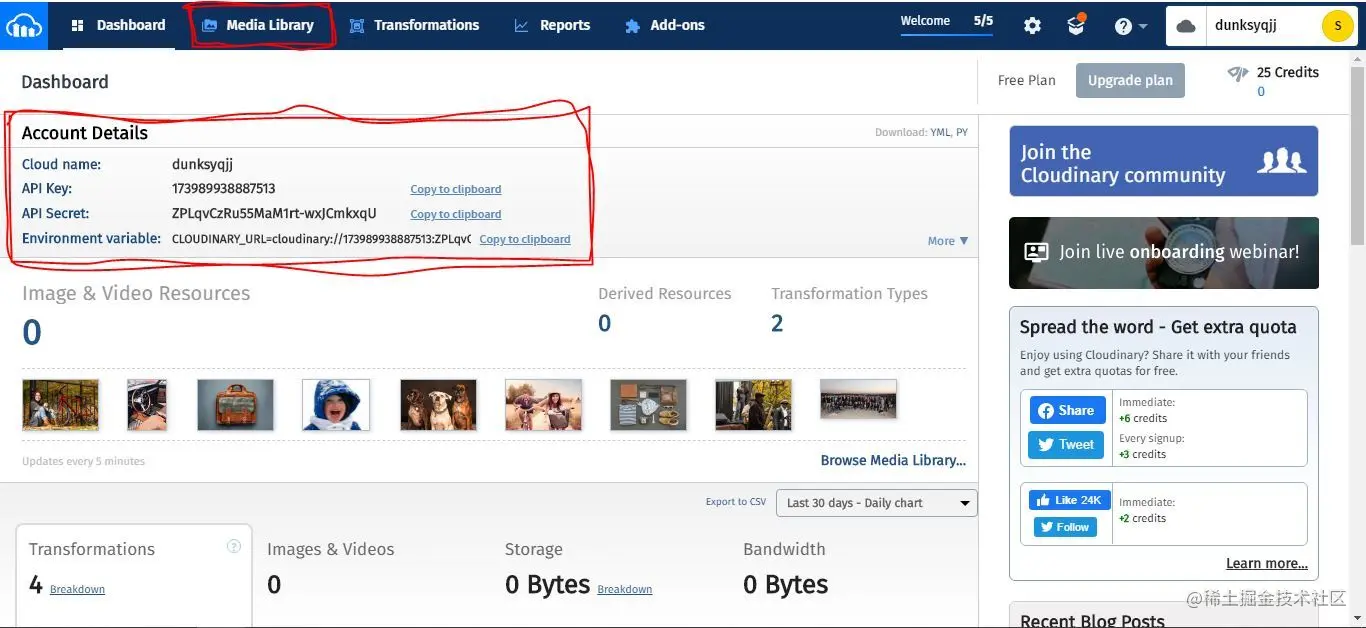
Task: Click the API Secret value text
Action: tap(274, 213)
